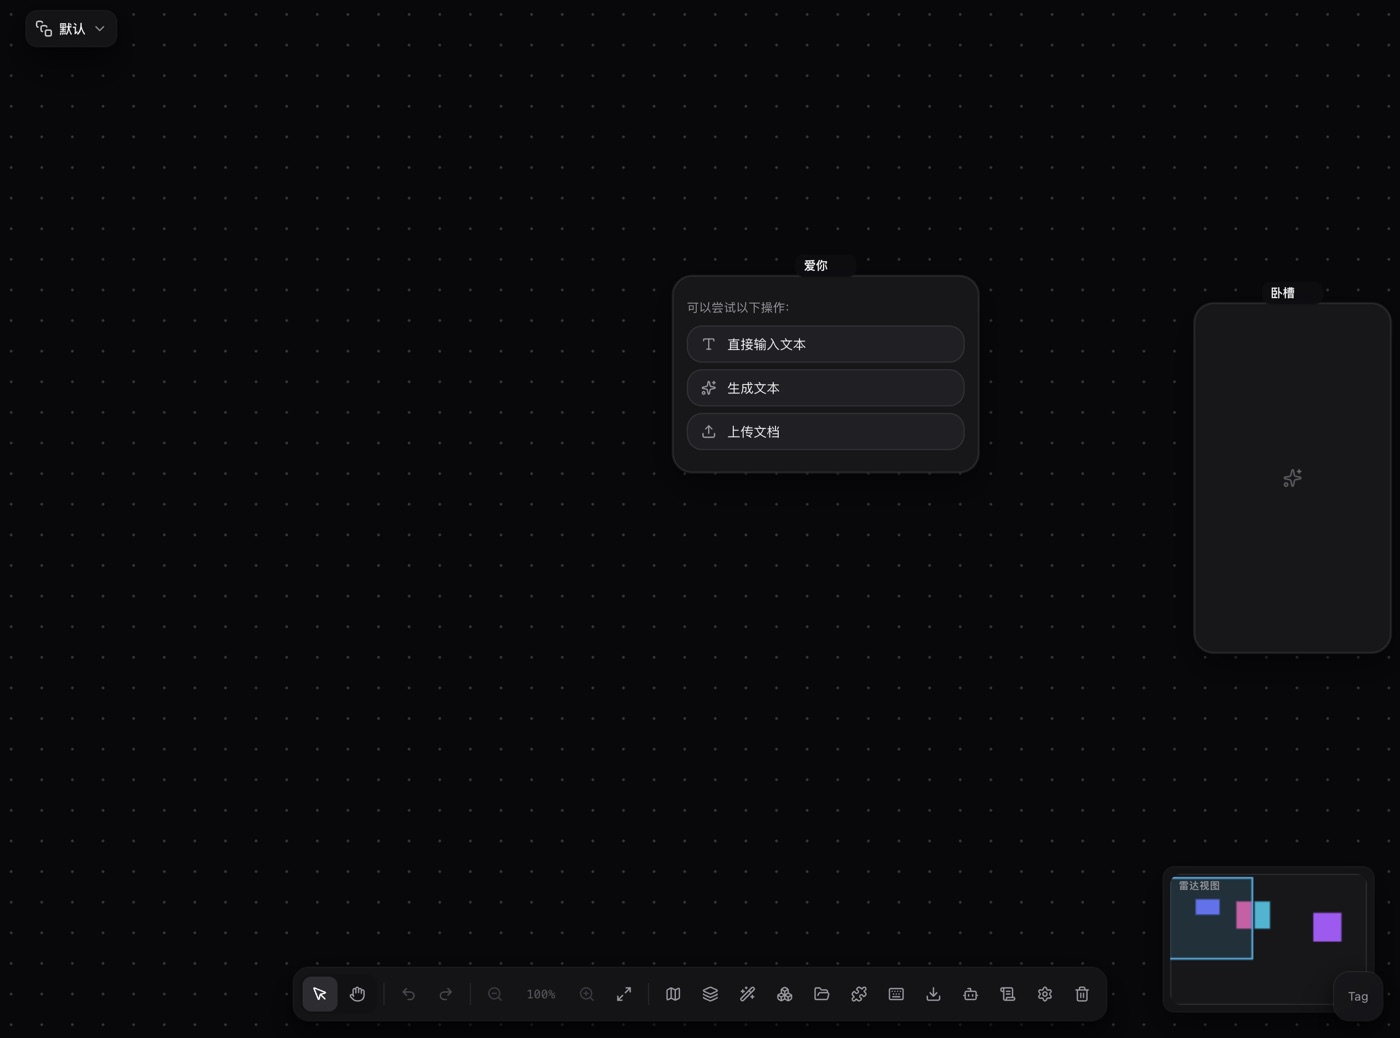The image size is (1400, 1038).
Task: Open the layers stack icon
Action: pyautogui.click(x=710, y=994)
